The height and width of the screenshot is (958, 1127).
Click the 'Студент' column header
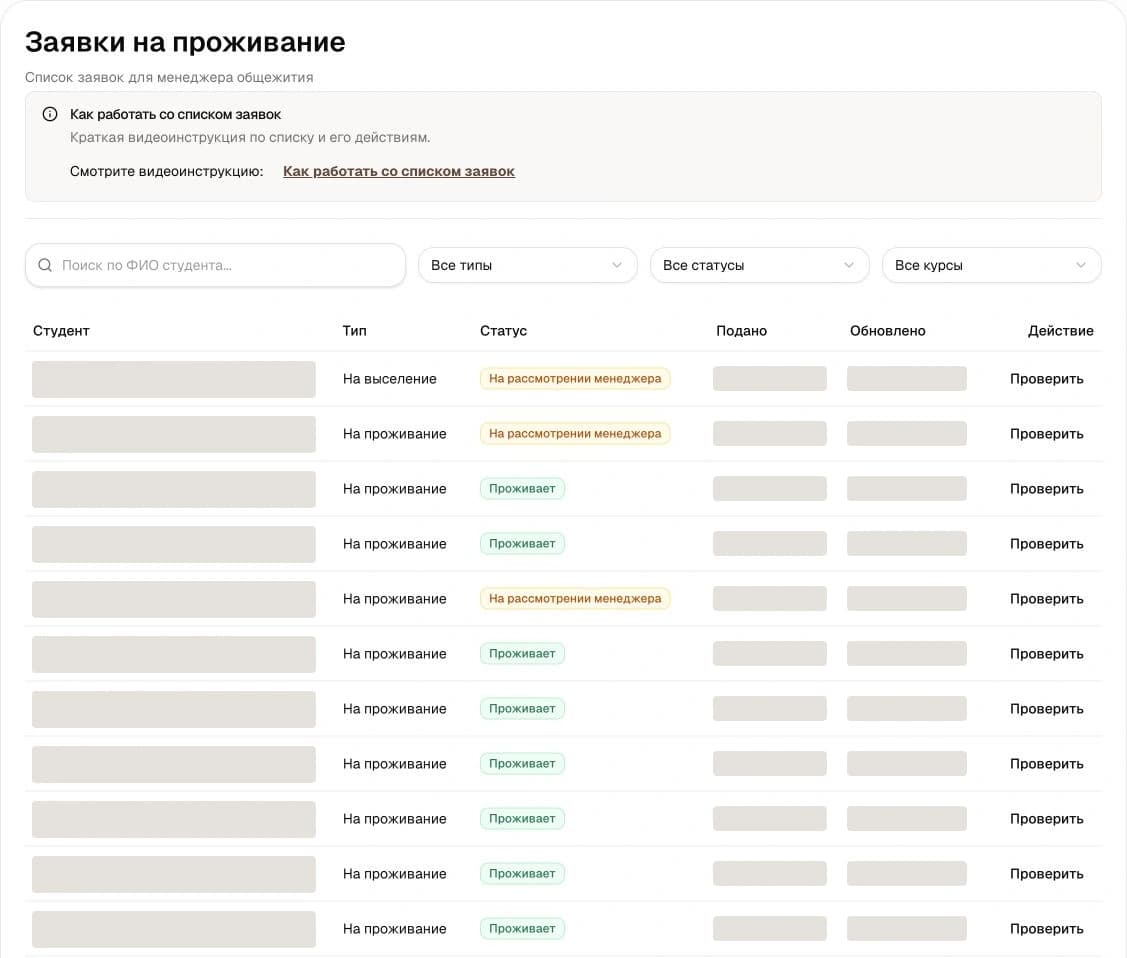point(61,331)
